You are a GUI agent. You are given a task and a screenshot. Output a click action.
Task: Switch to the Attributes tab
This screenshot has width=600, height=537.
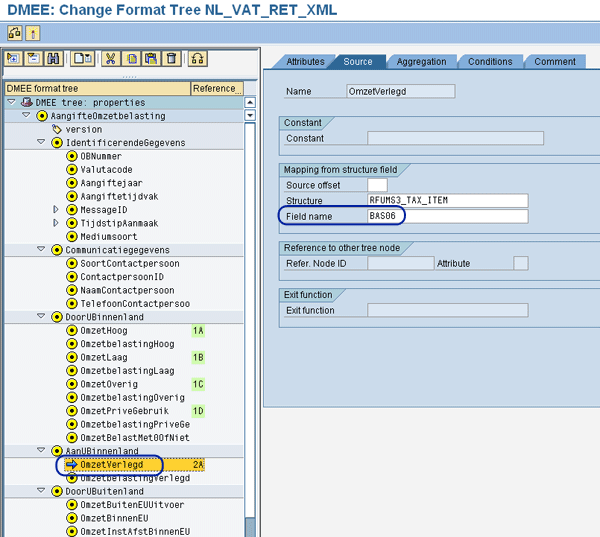(305, 61)
